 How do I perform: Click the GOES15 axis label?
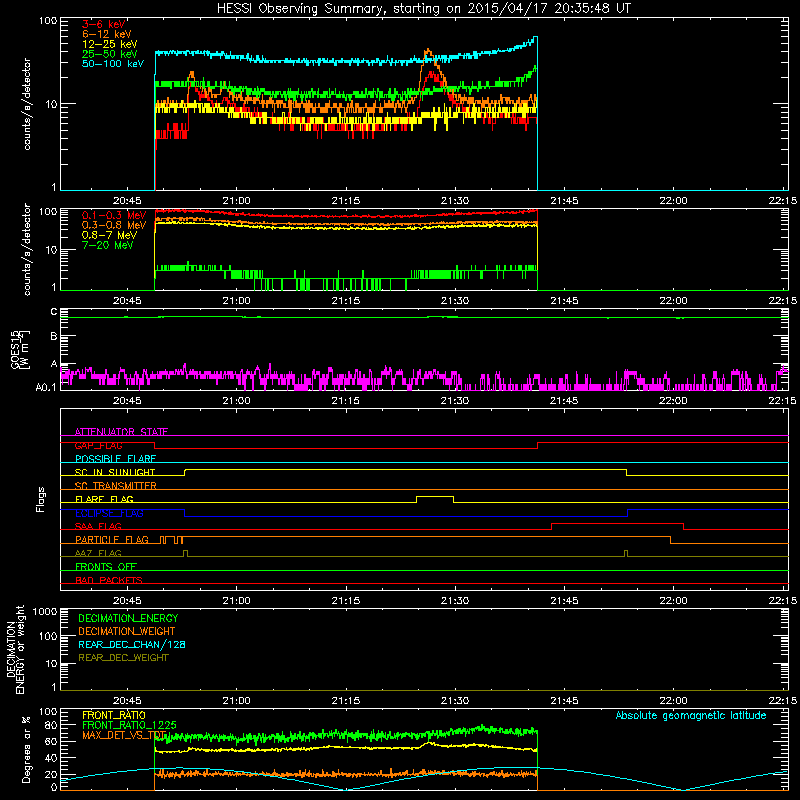click(x=20, y=350)
